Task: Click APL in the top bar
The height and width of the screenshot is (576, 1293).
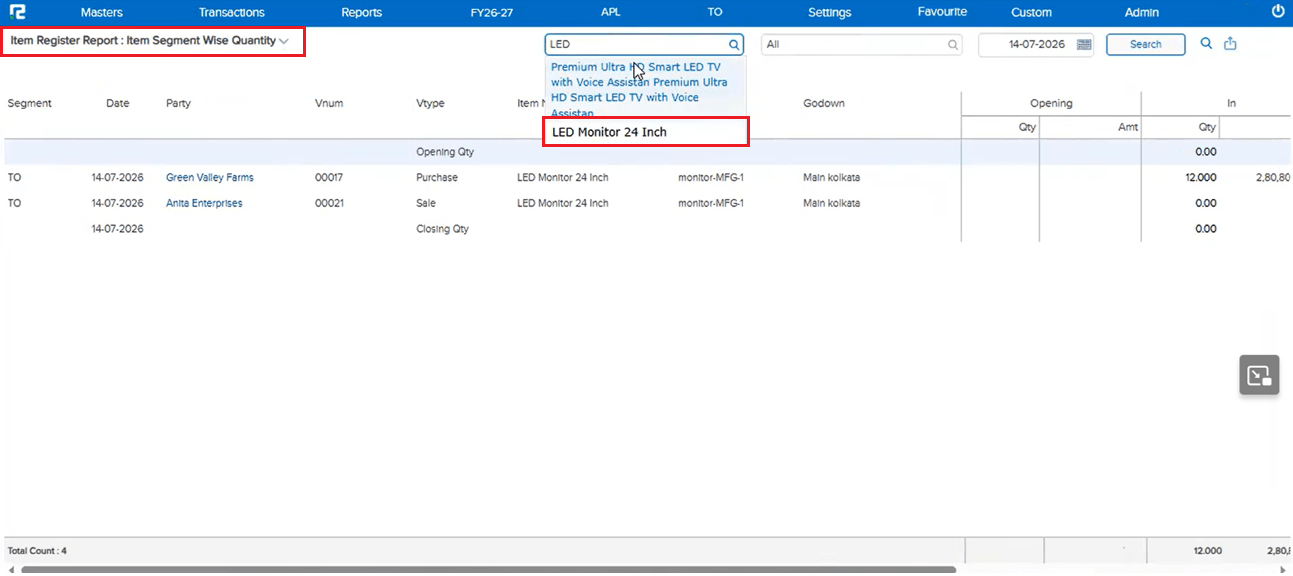Action: tap(610, 13)
